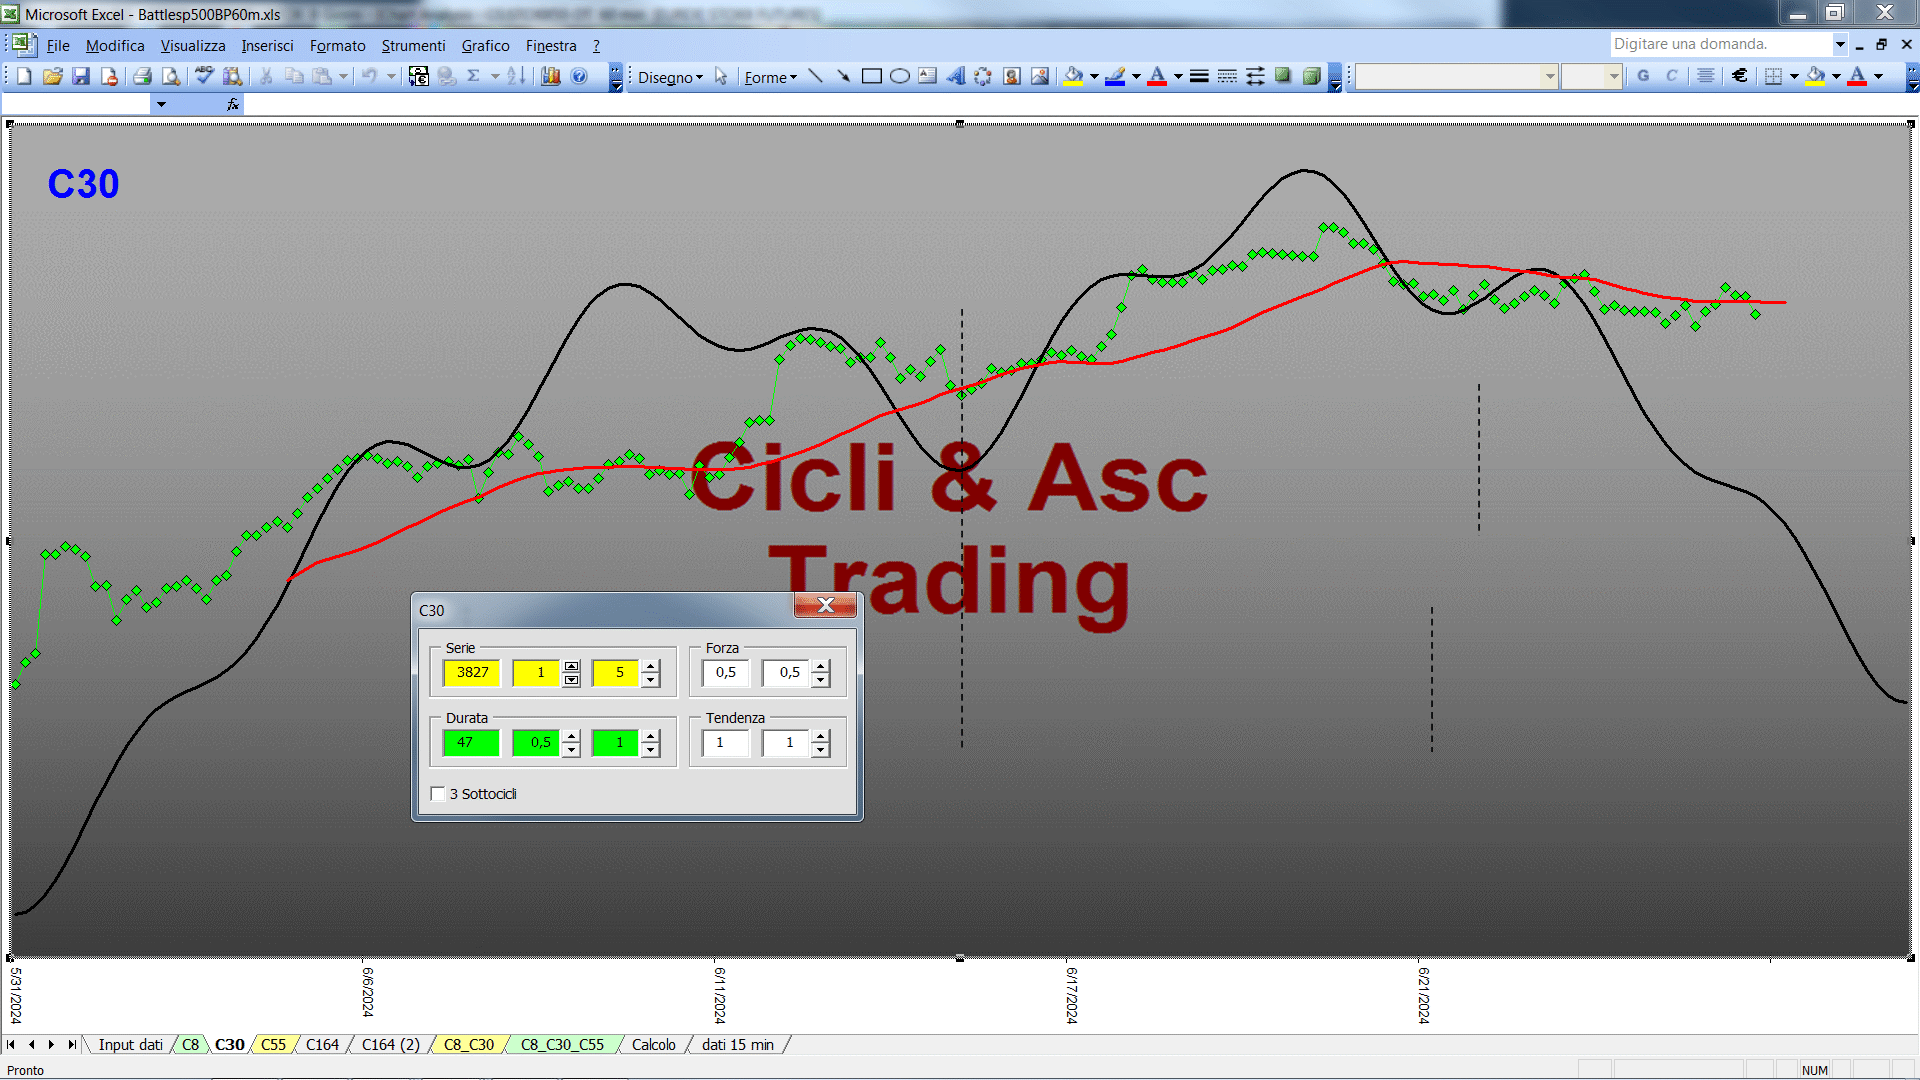Click the Select Objects arrow pointer
Screen dimensions: 1920x1080
click(x=721, y=77)
